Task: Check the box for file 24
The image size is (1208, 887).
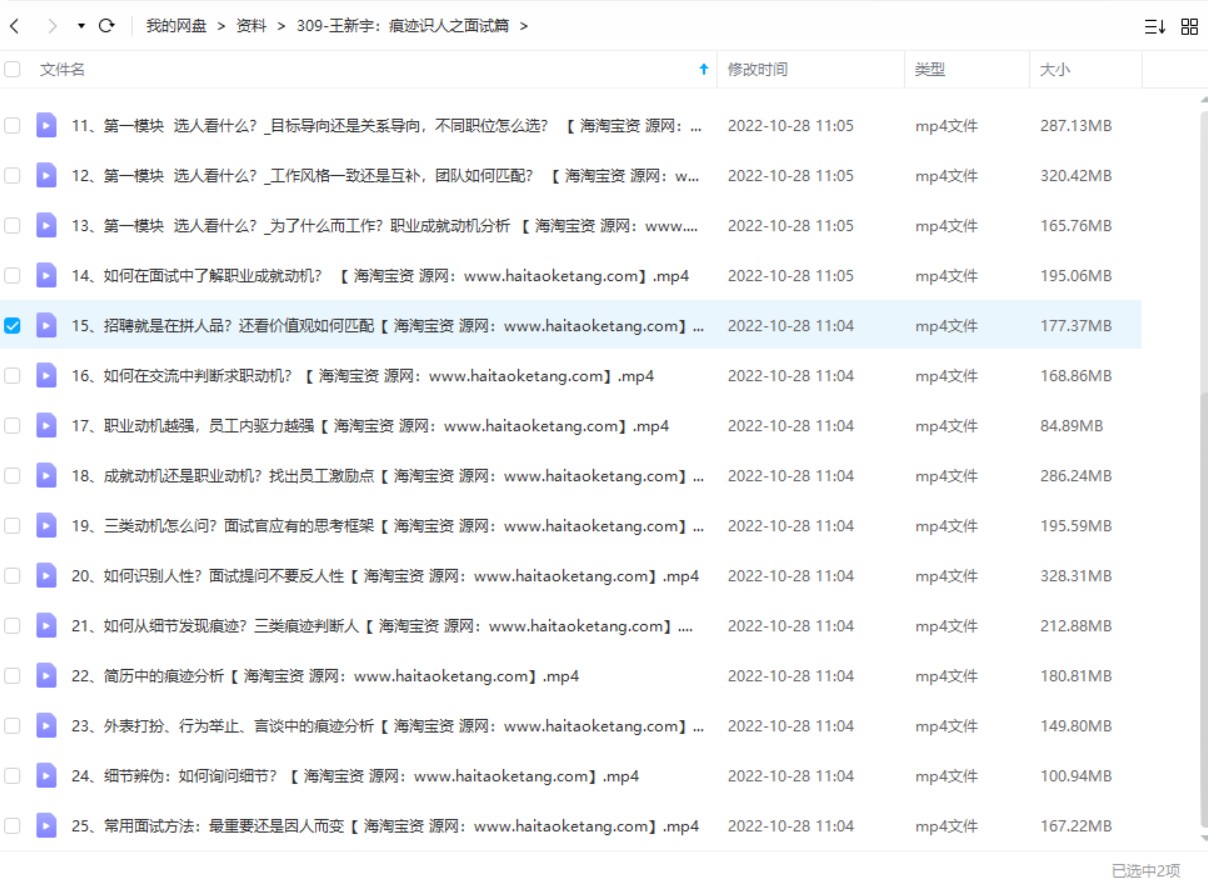Action: click(x=12, y=775)
